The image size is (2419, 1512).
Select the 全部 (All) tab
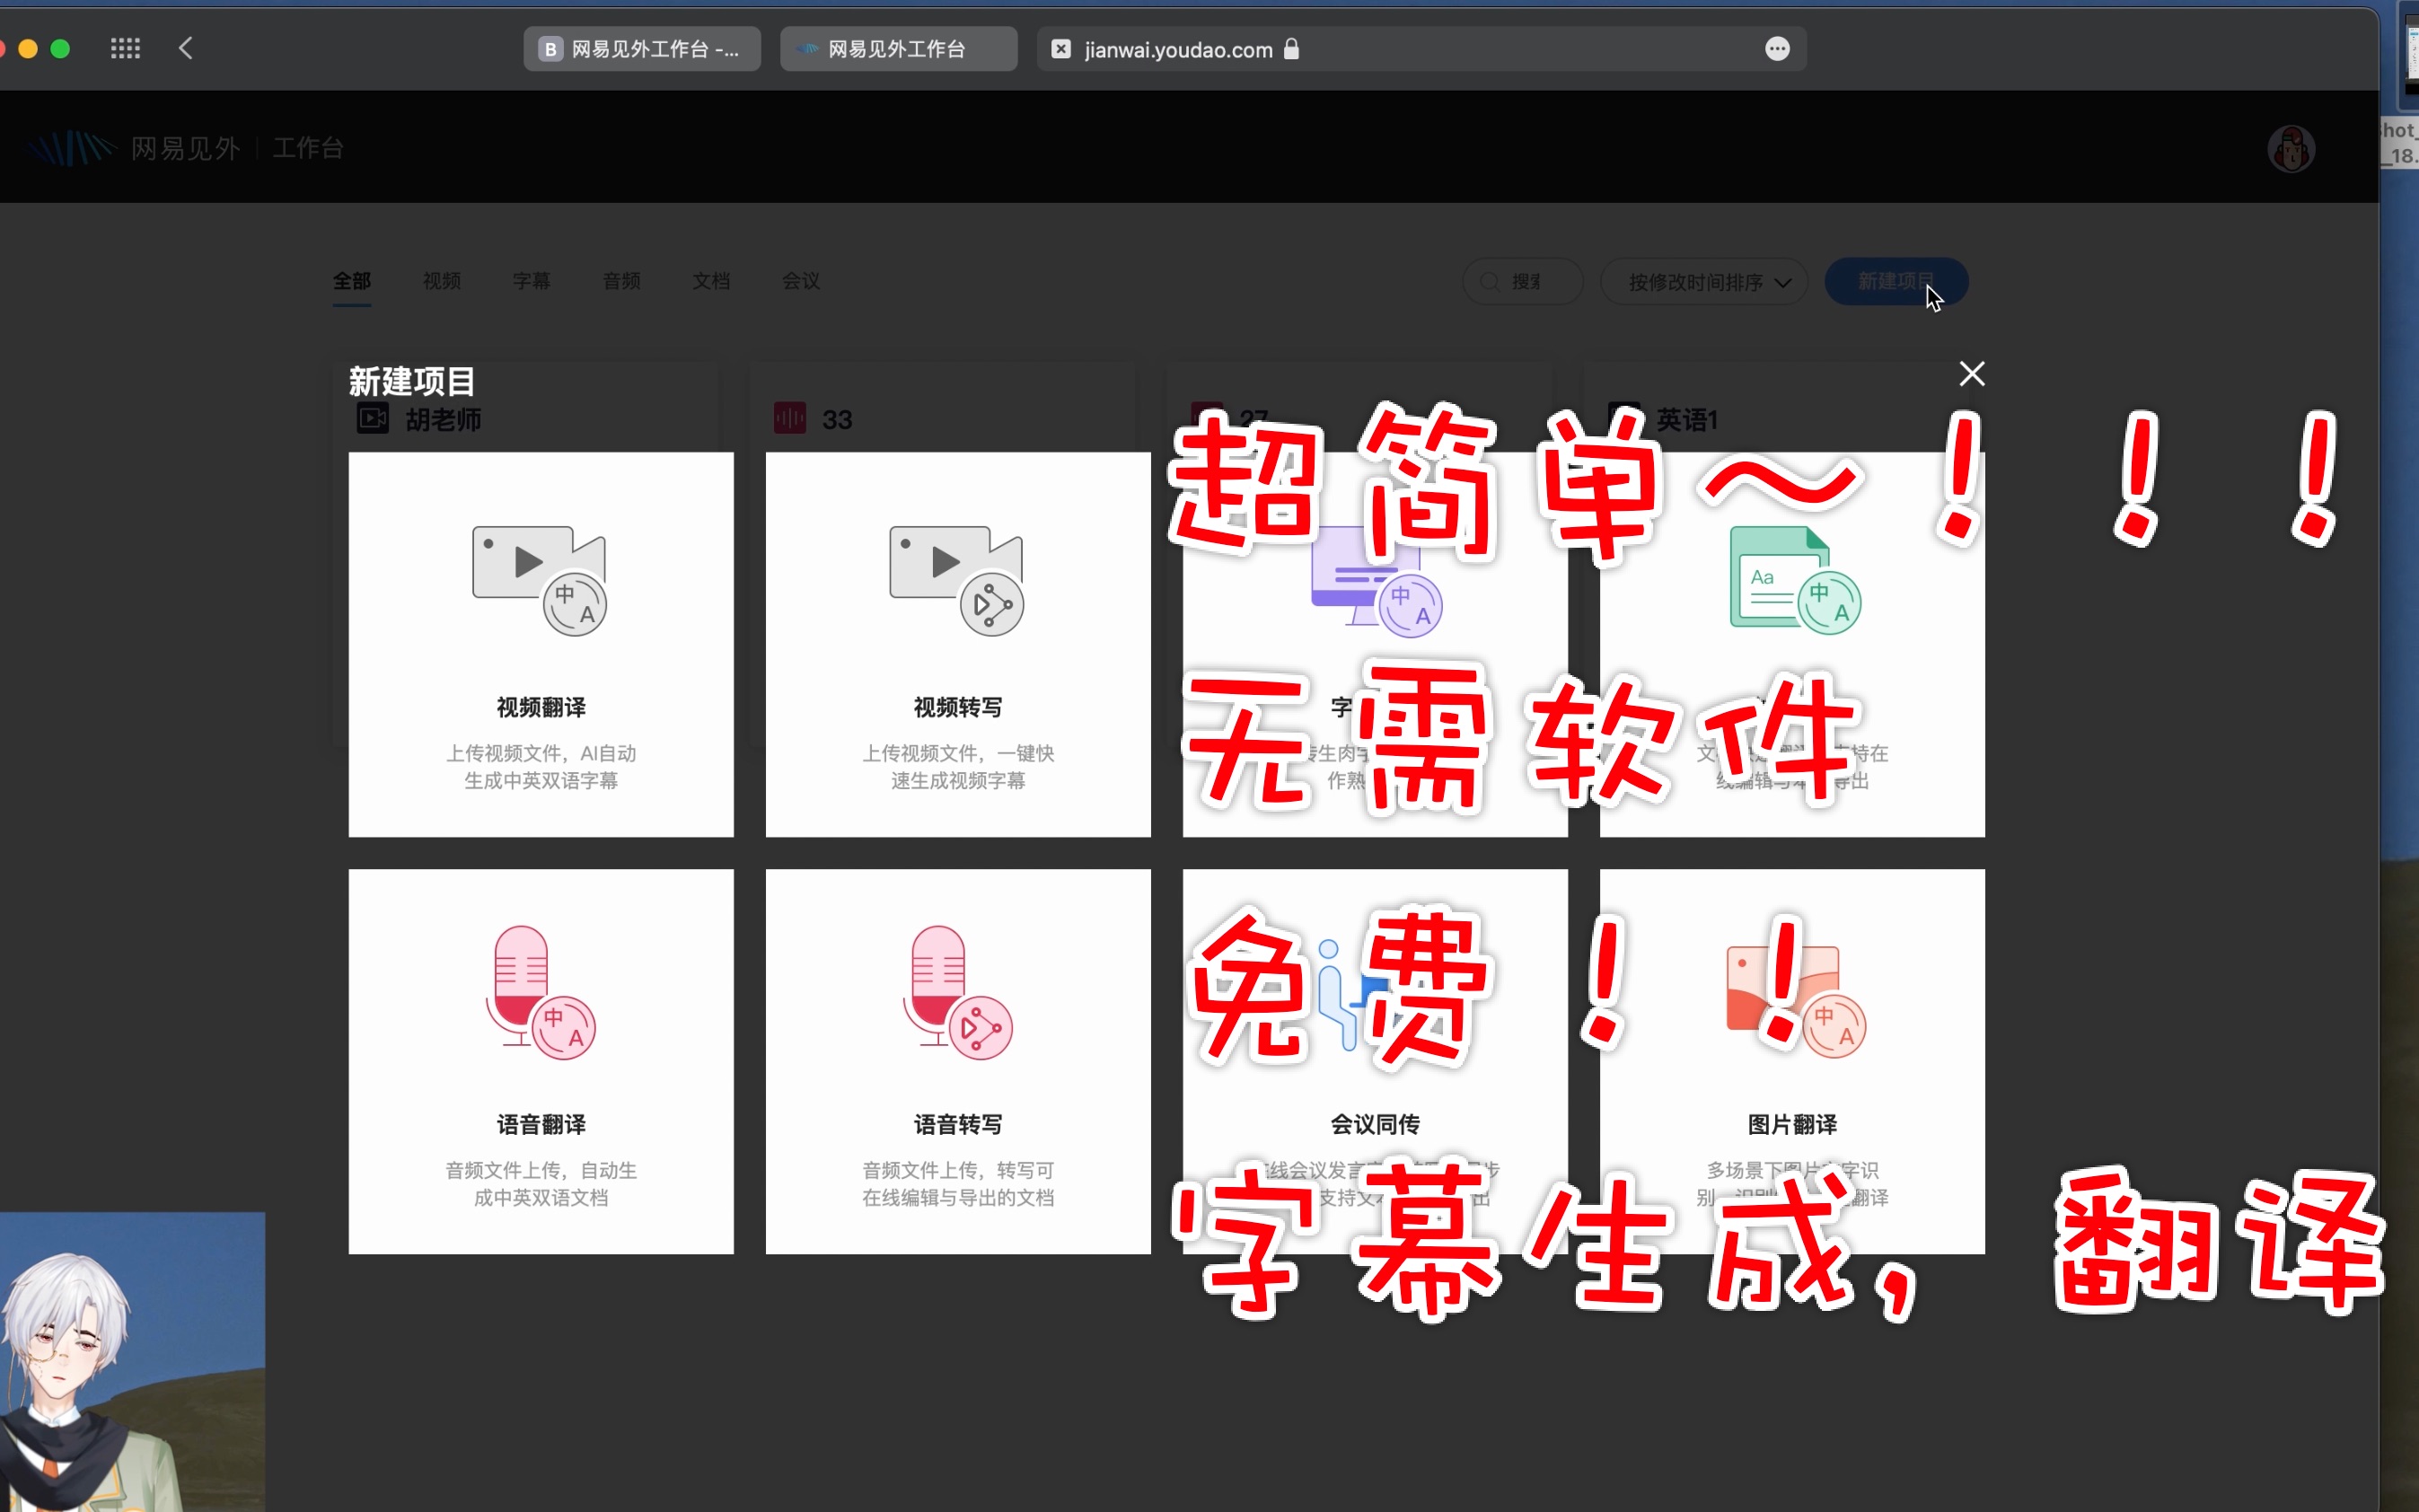click(352, 280)
